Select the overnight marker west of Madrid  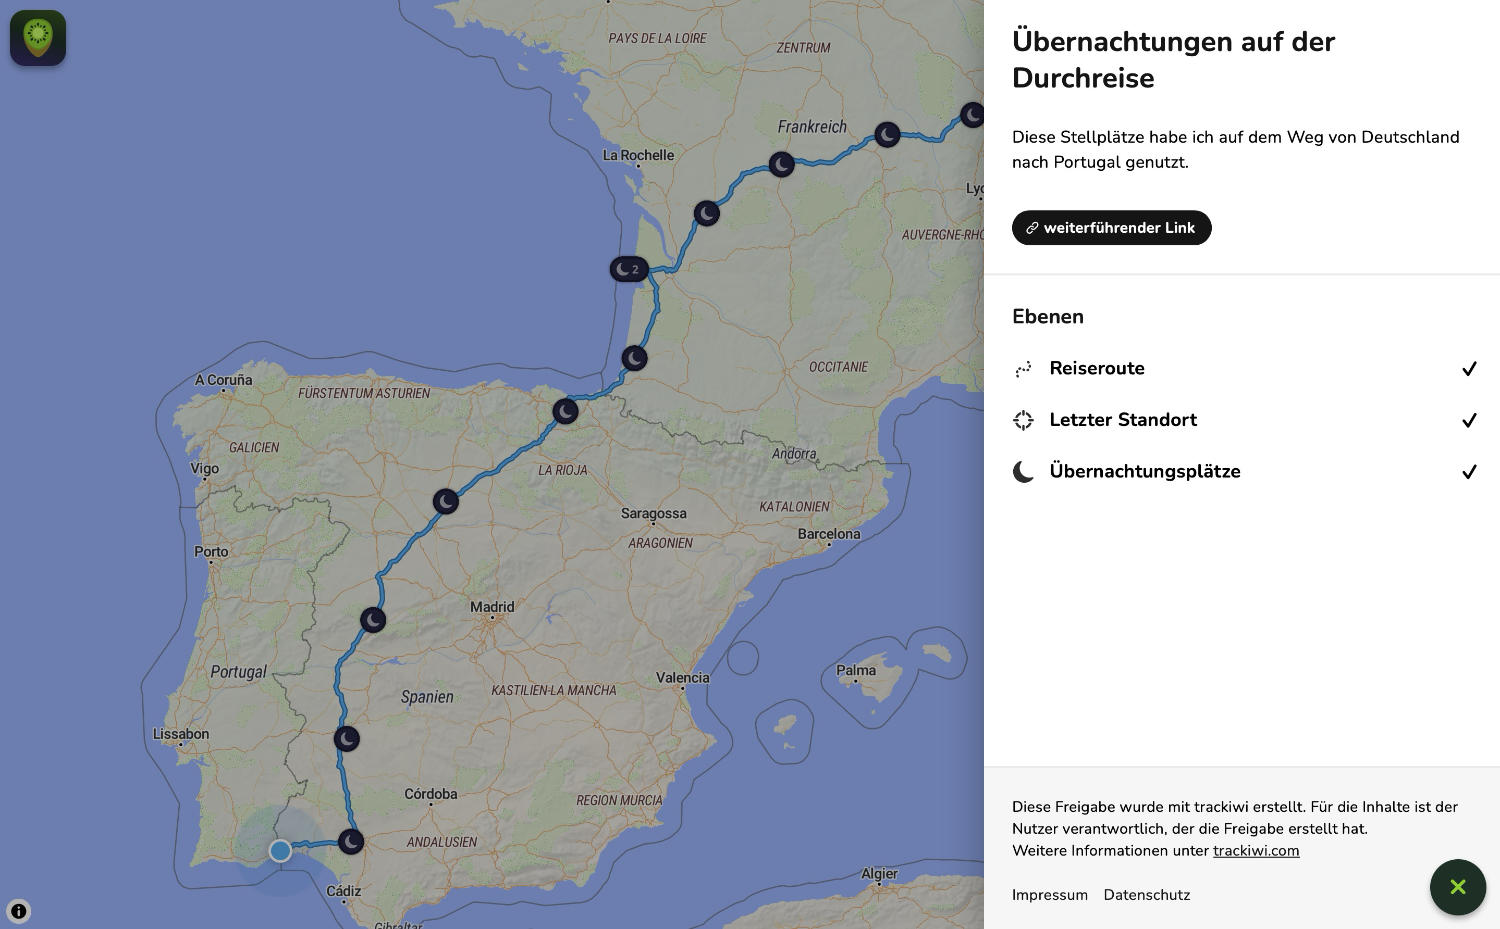click(x=373, y=620)
